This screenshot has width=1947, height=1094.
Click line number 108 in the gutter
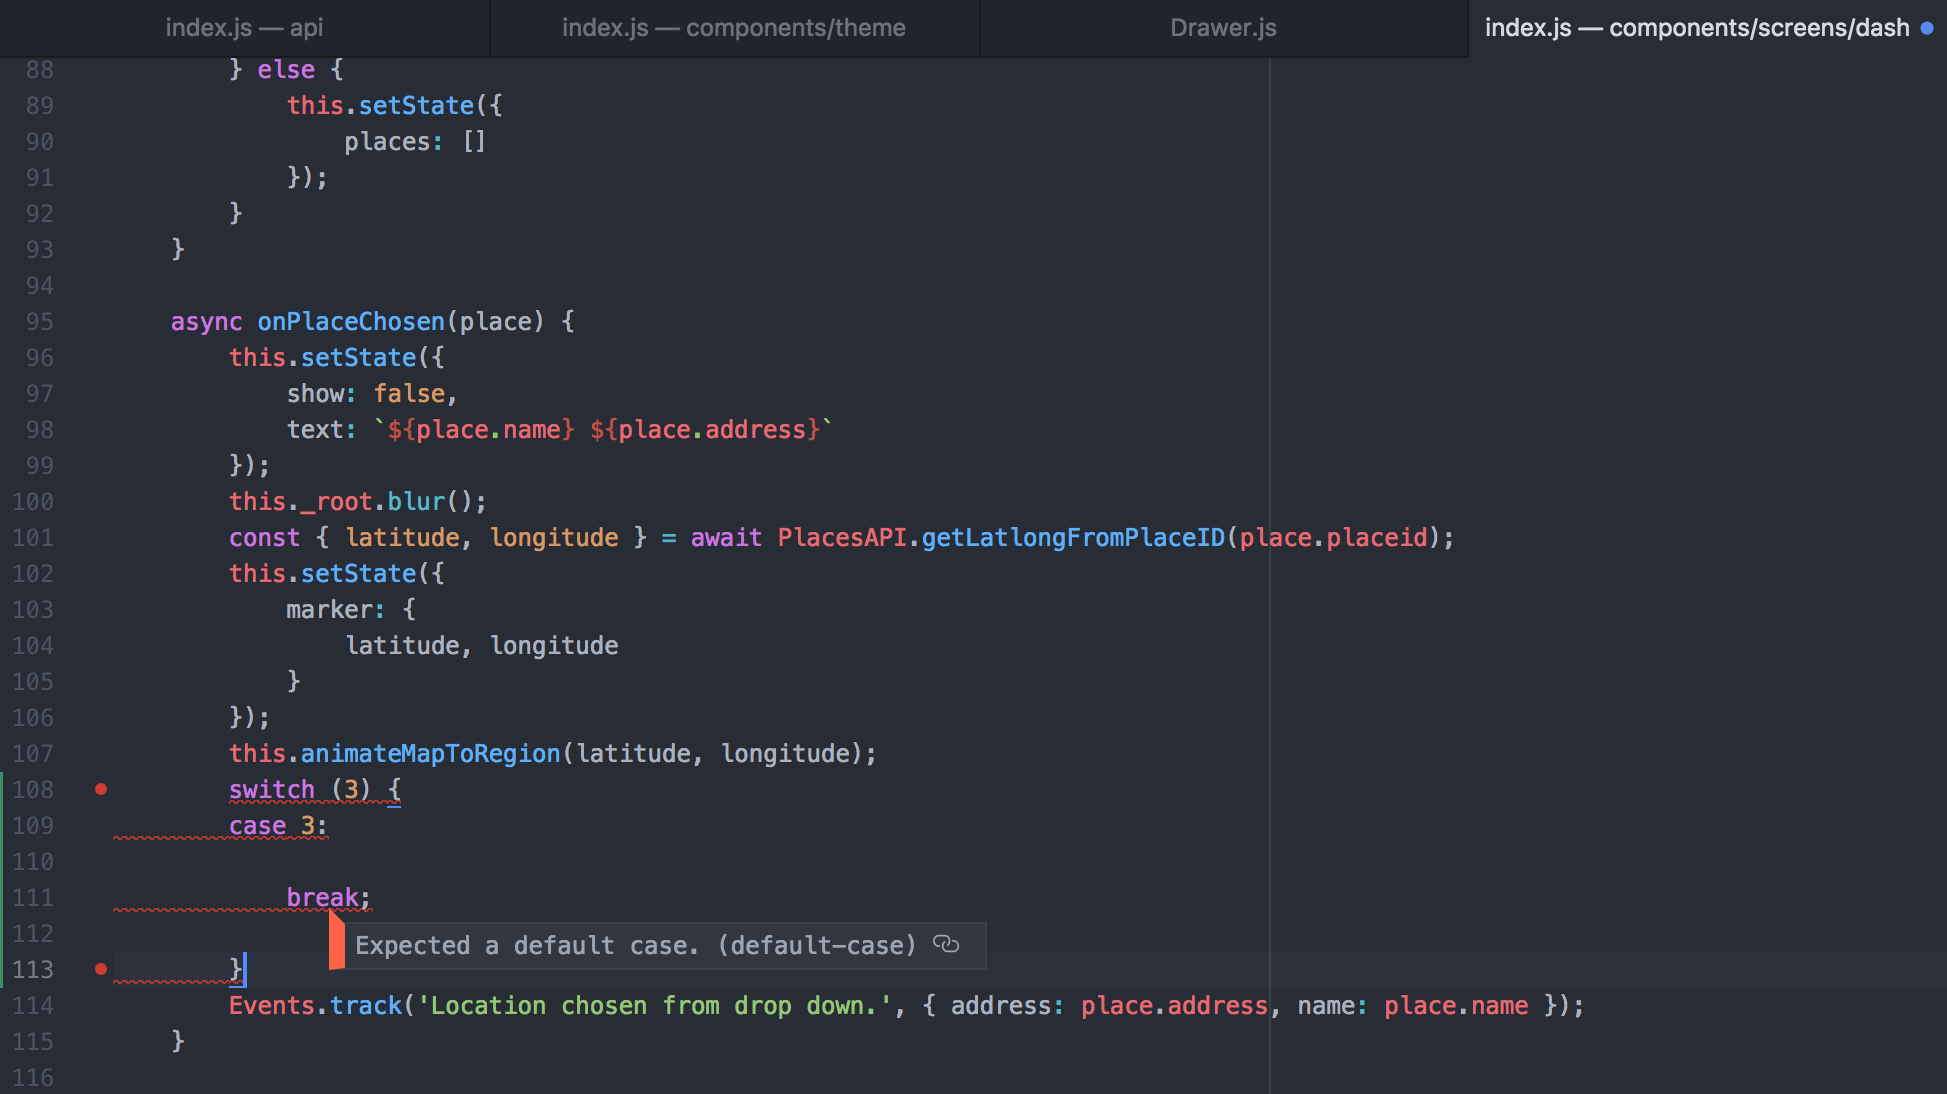click(33, 790)
